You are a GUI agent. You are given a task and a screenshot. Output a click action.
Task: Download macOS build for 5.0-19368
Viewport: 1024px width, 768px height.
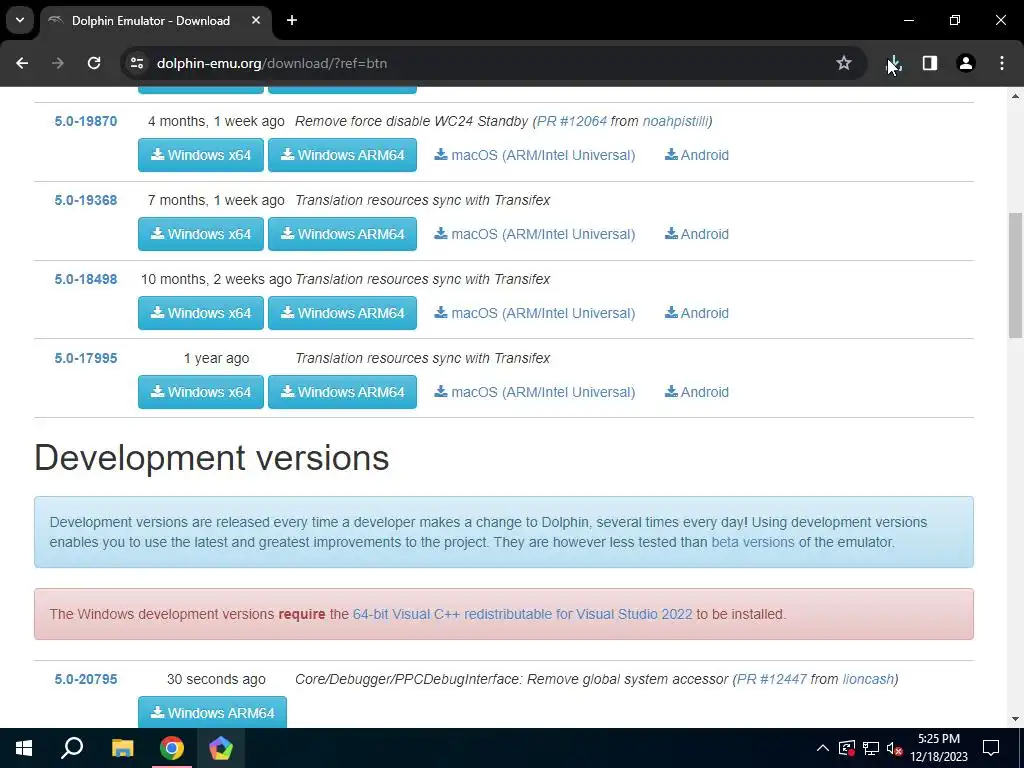535,234
